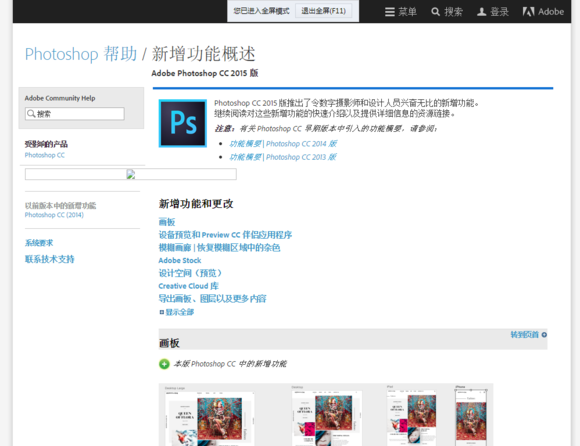The height and width of the screenshot is (446, 580).
Task: Select the 新增功能概述 heading text
Action: pyautogui.click(x=203, y=54)
